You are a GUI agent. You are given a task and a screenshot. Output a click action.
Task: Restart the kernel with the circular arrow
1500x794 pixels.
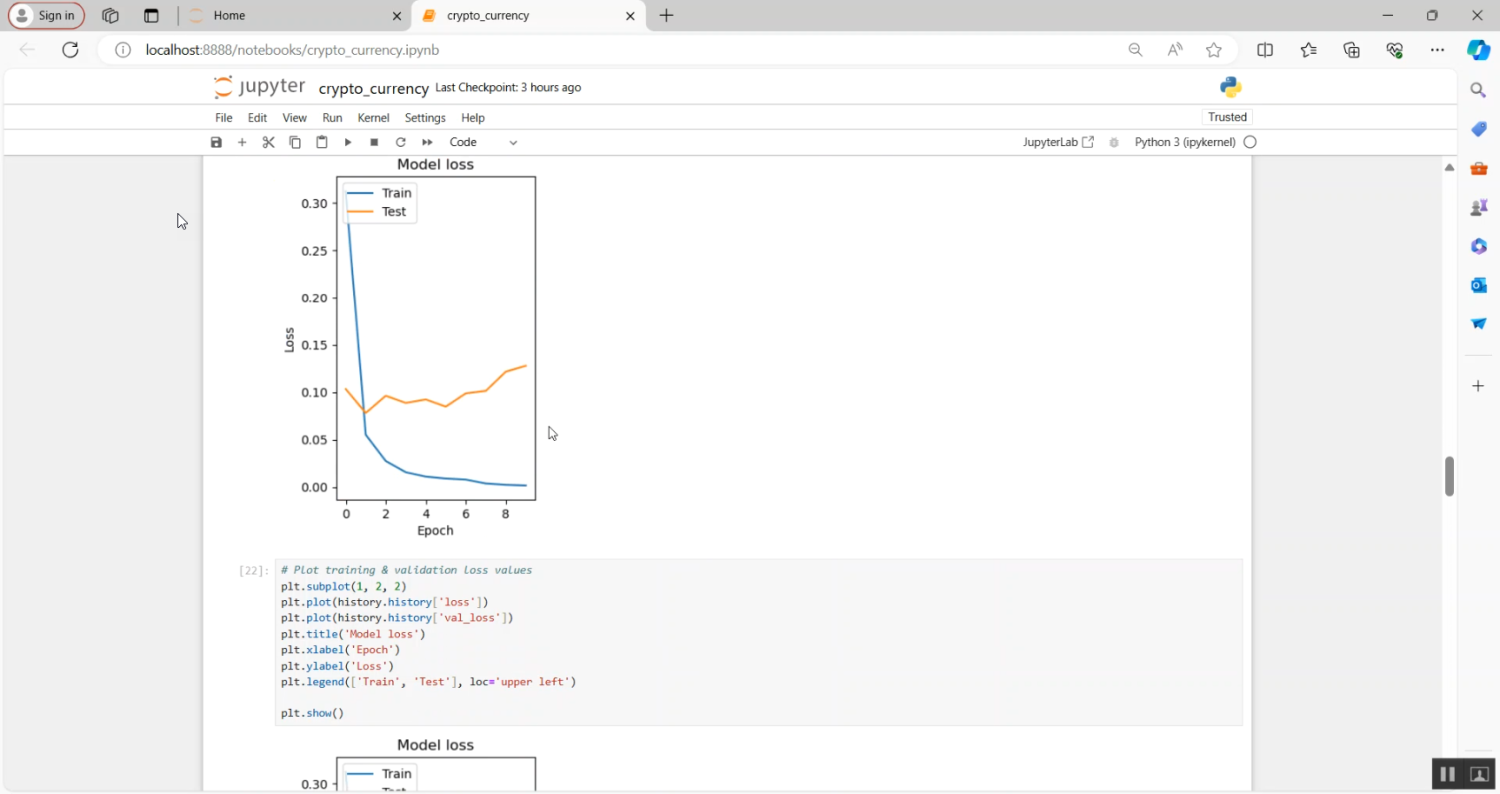click(400, 142)
